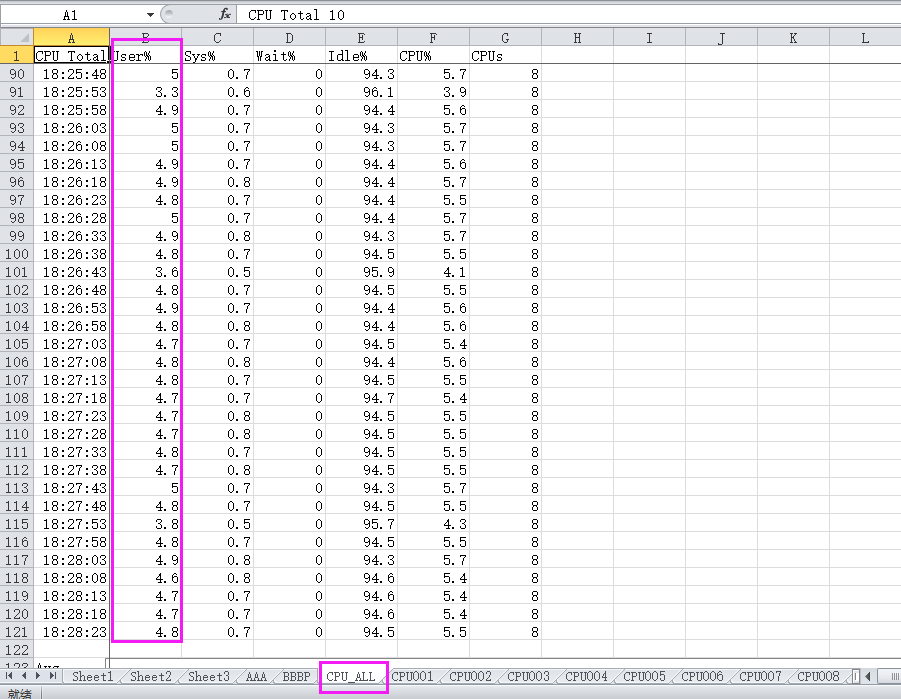This screenshot has width=901, height=699.
Task: Click the Name Box showing A1
Action: click(x=72, y=15)
